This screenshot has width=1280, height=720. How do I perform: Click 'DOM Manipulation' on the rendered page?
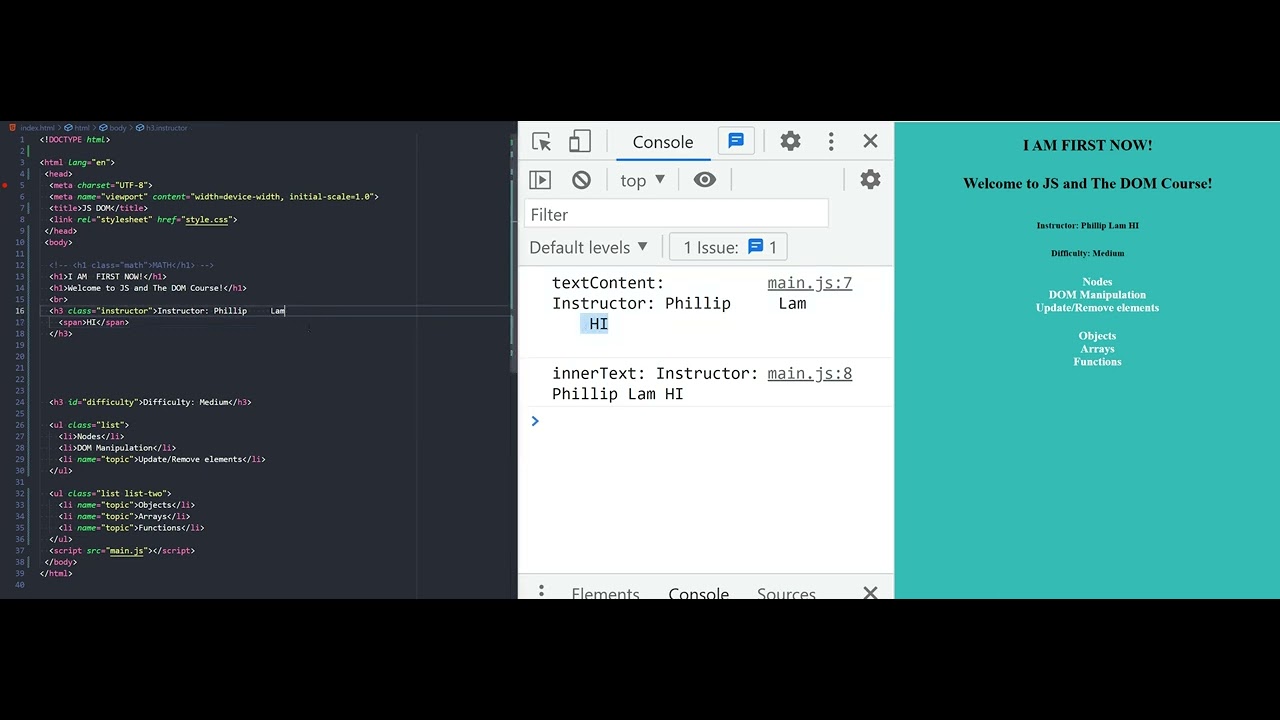[x=1097, y=295]
